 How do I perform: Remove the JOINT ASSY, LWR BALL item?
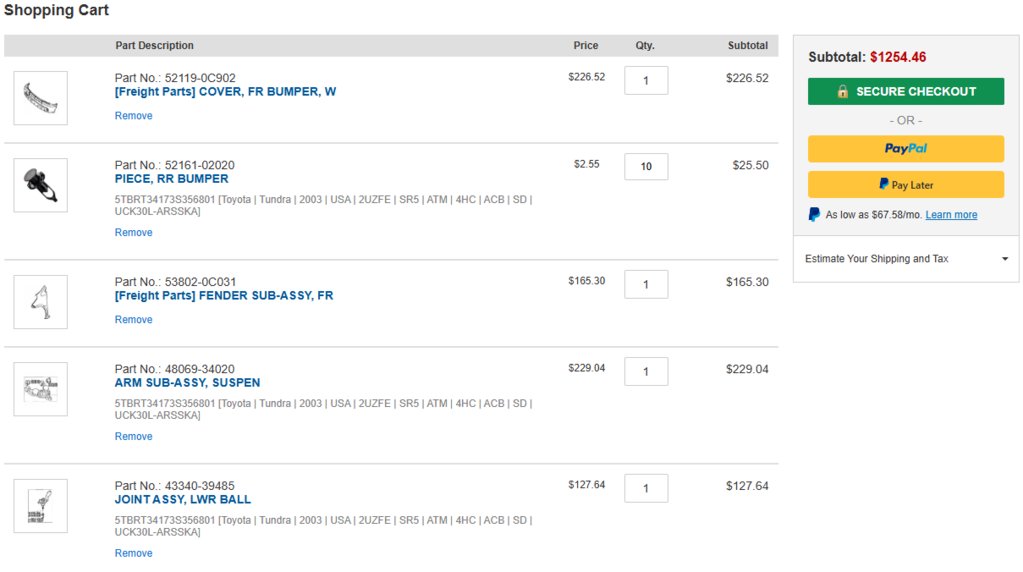tap(133, 553)
